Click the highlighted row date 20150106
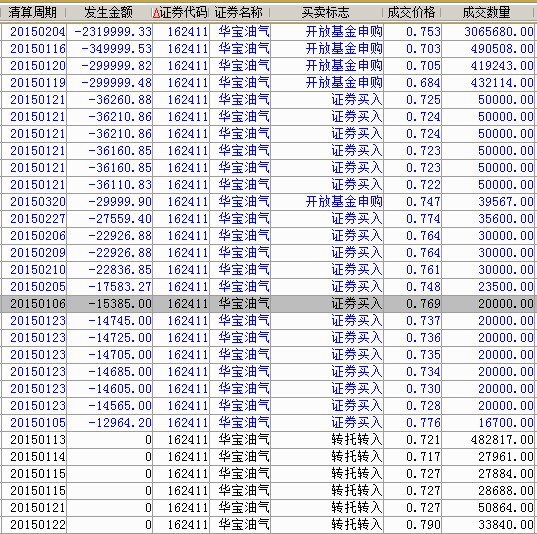 pyautogui.click(x=38, y=304)
